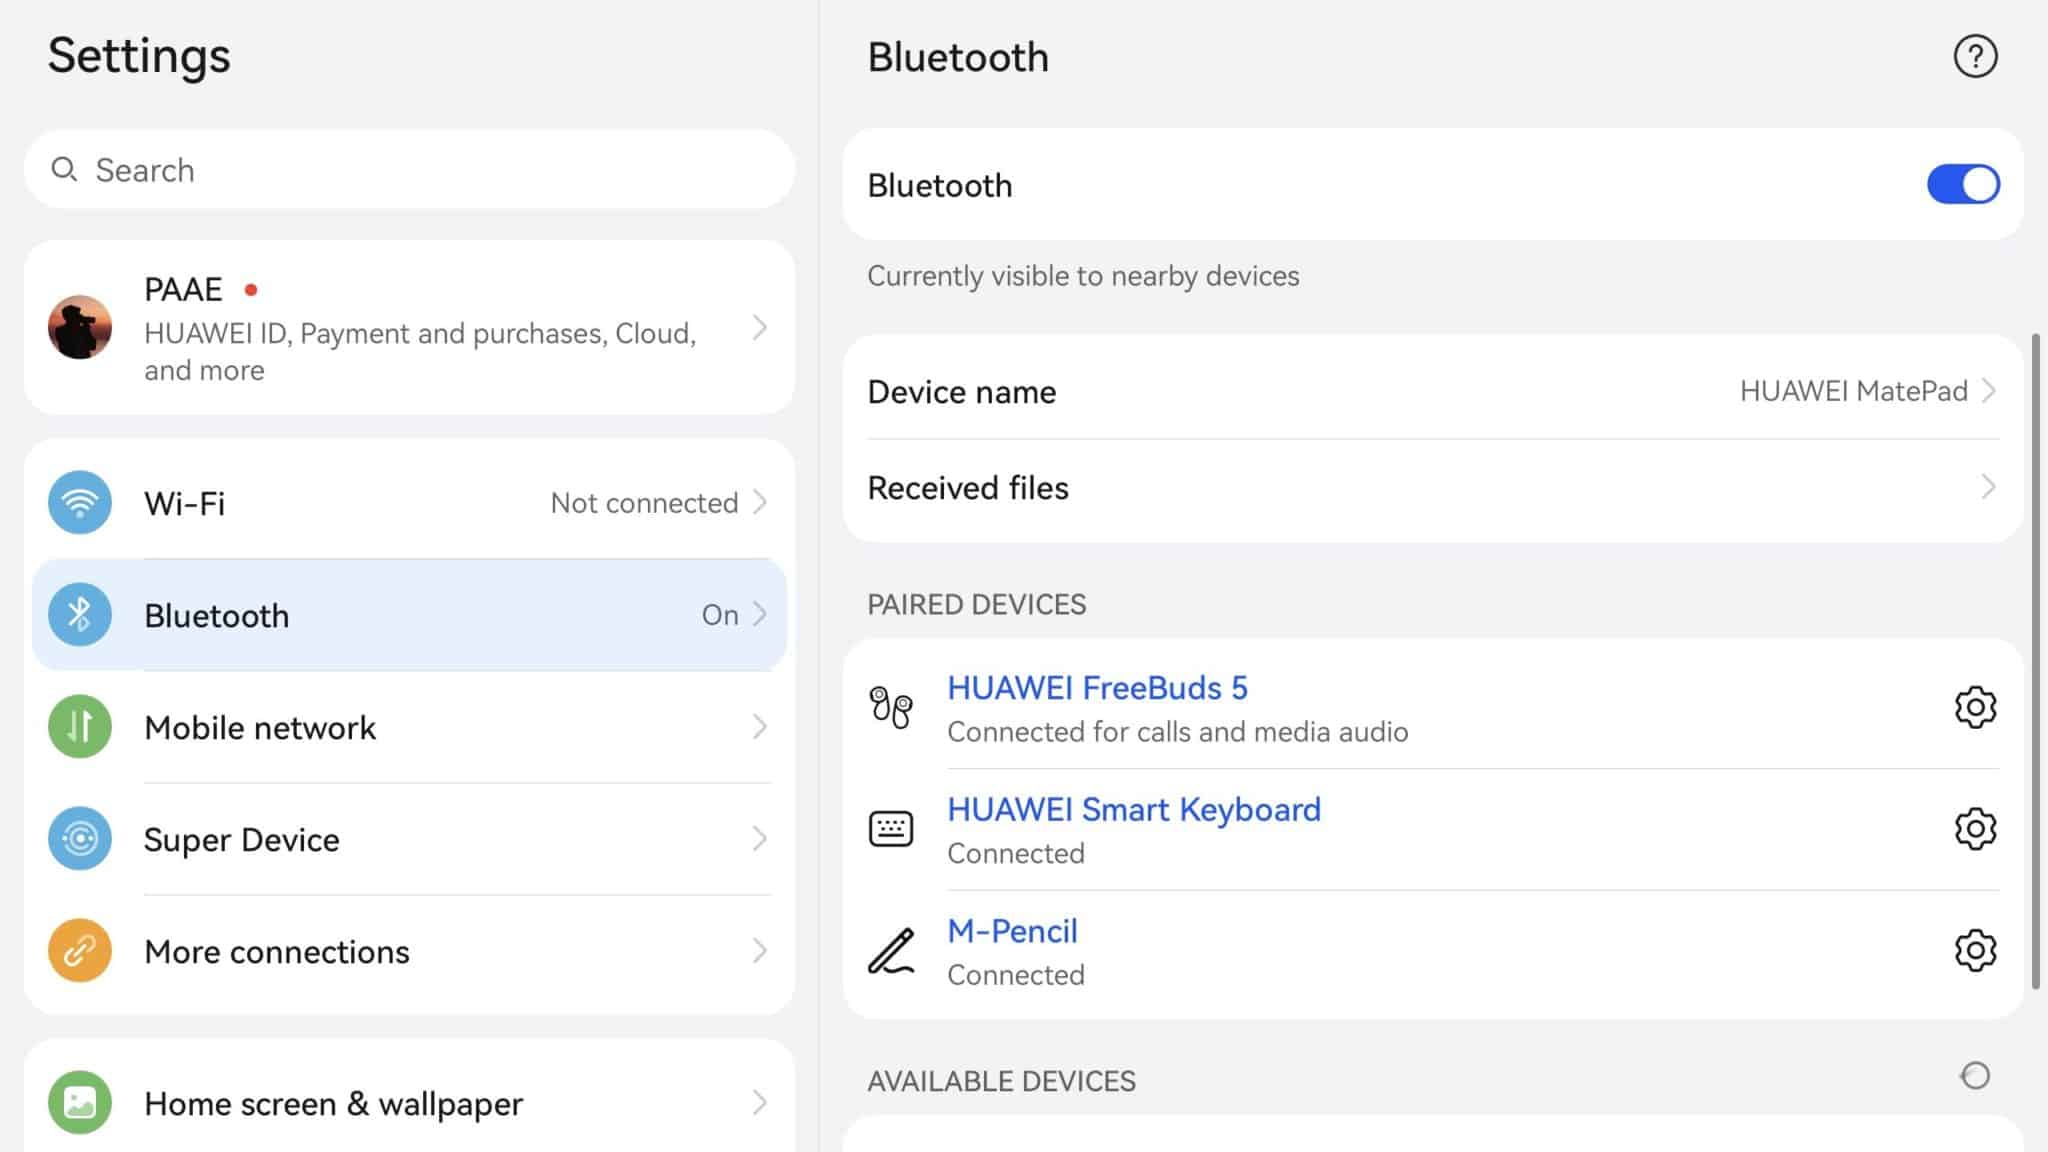Click the Wi-Fi icon in sidebar
Image resolution: width=2048 pixels, height=1152 pixels.
click(x=80, y=502)
